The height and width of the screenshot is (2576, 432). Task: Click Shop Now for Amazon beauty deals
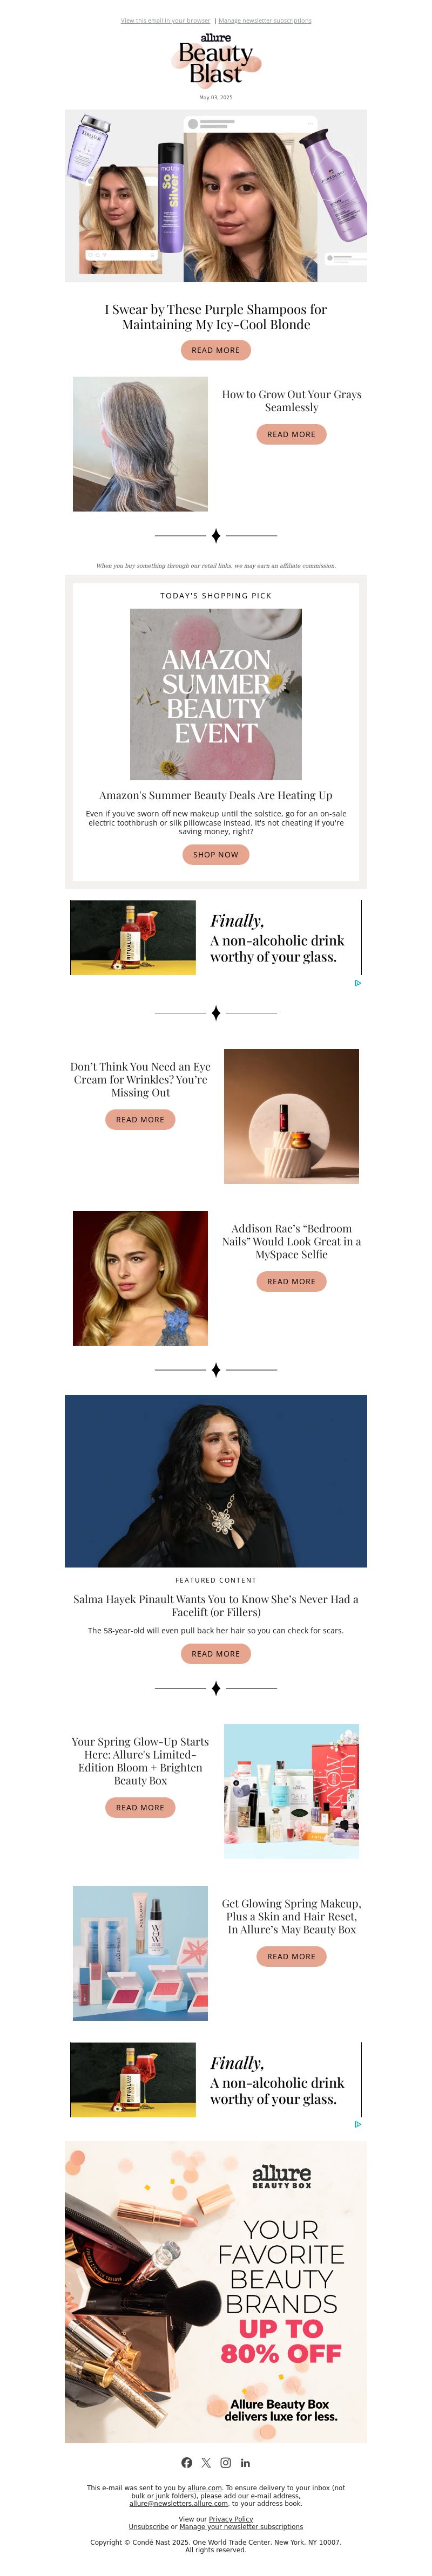[216, 854]
